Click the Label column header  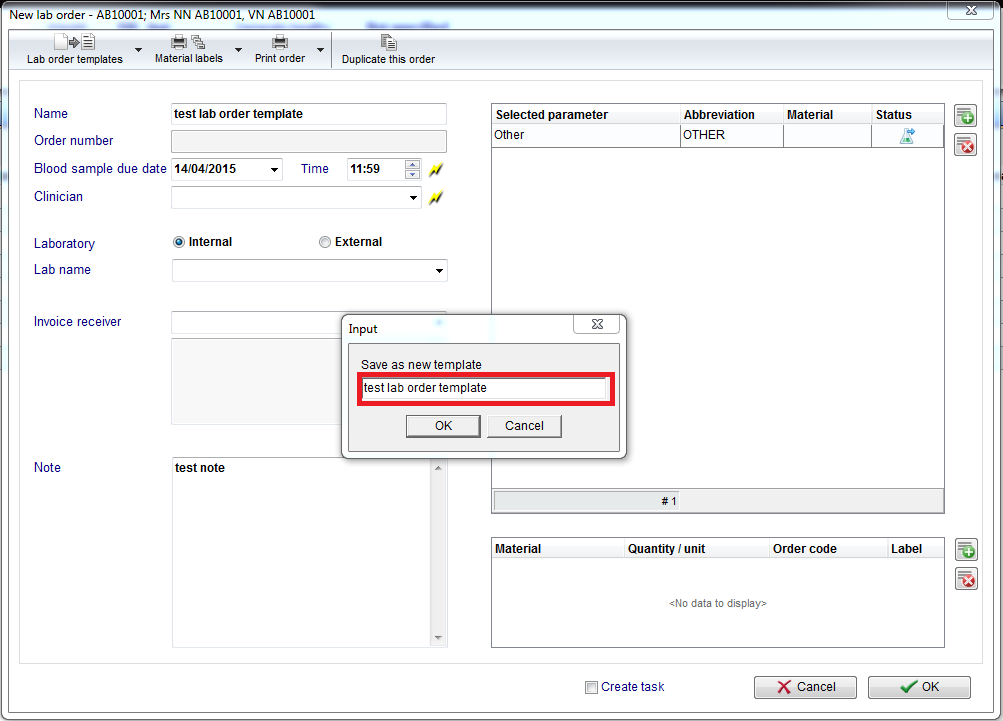point(915,549)
